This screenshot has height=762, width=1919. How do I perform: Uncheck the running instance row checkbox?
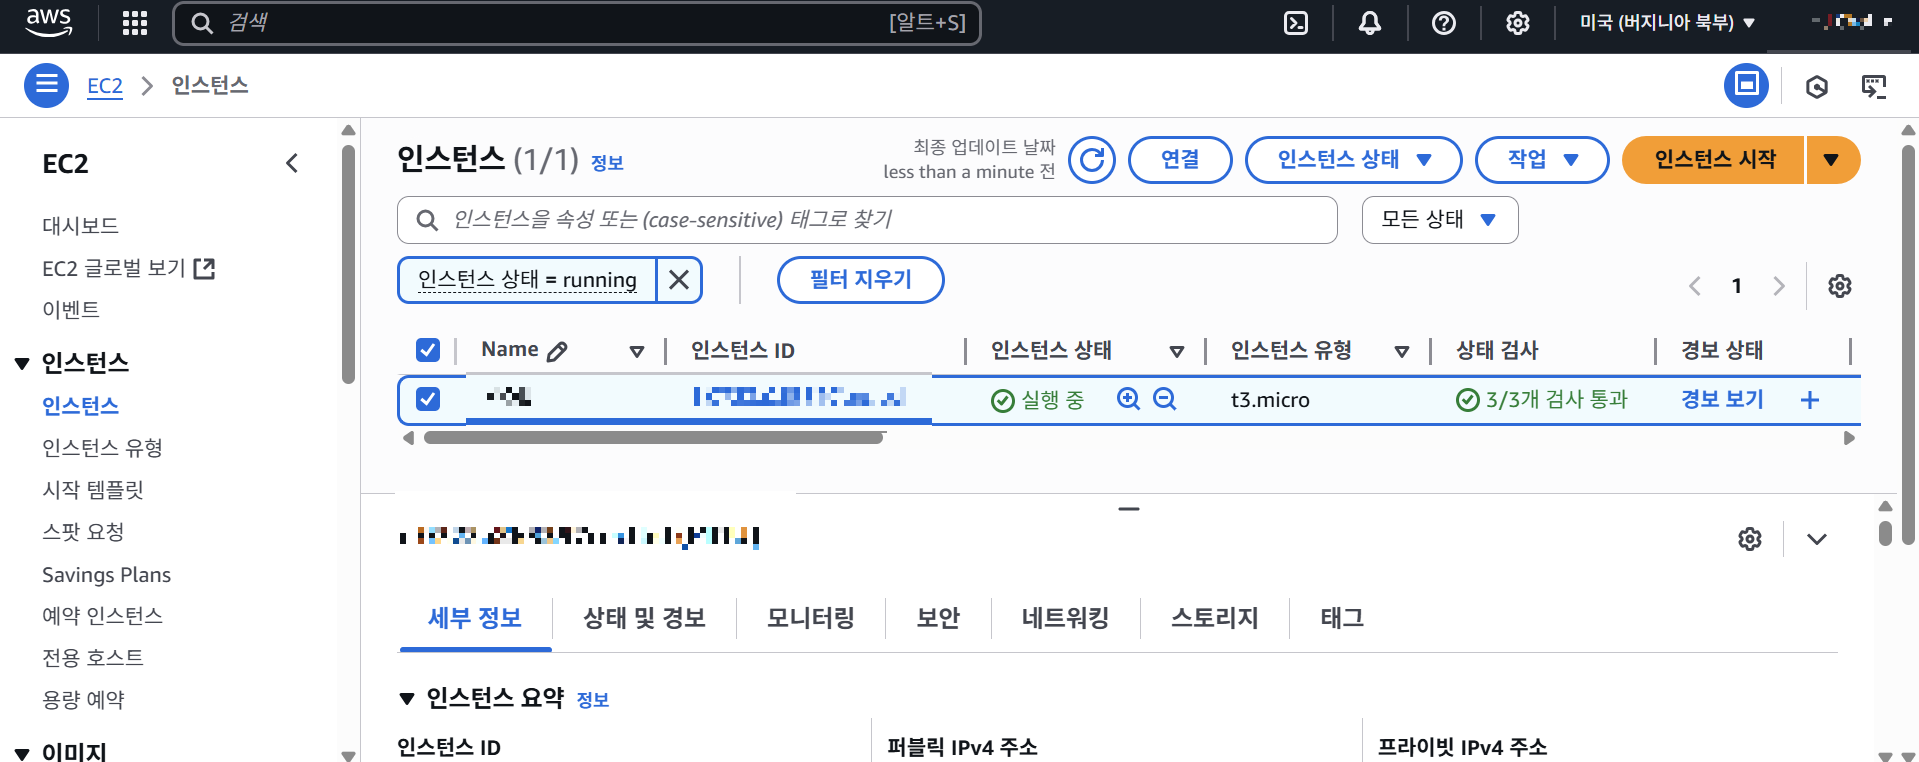click(x=428, y=399)
